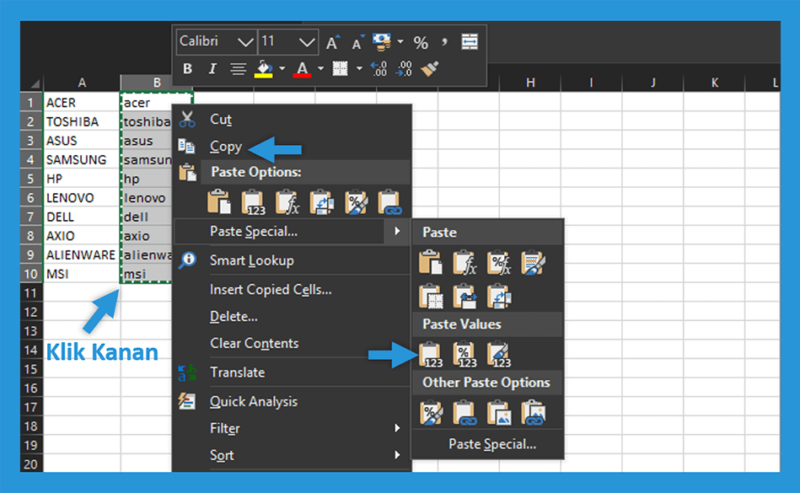Click the Increase Font Size icon
This screenshot has height=493, width=800.
coord(333,42)
